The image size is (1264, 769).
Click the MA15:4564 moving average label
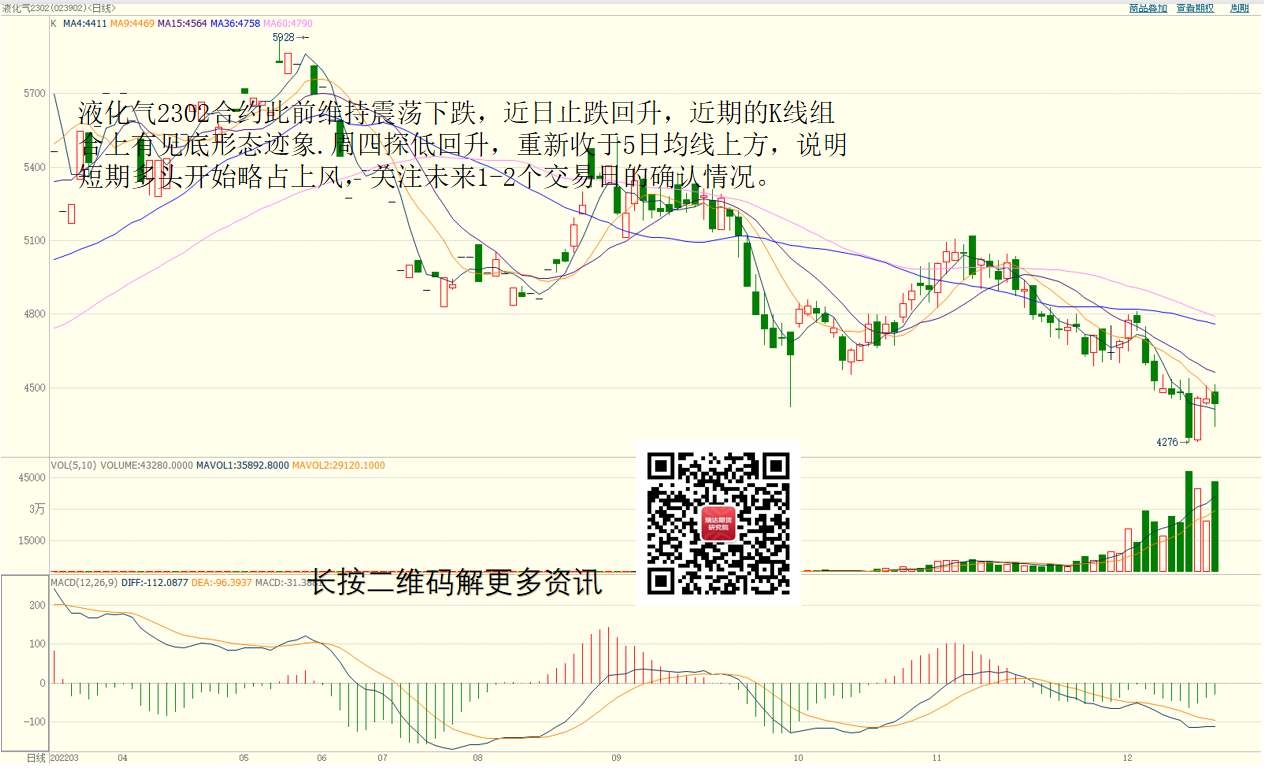183,22
